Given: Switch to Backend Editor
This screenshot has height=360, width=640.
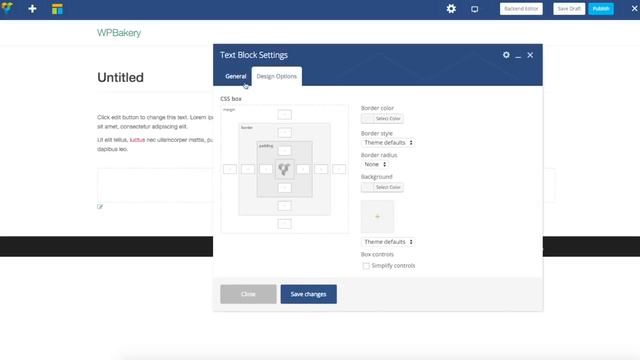Looking at the screenshot, I should 521,9.
